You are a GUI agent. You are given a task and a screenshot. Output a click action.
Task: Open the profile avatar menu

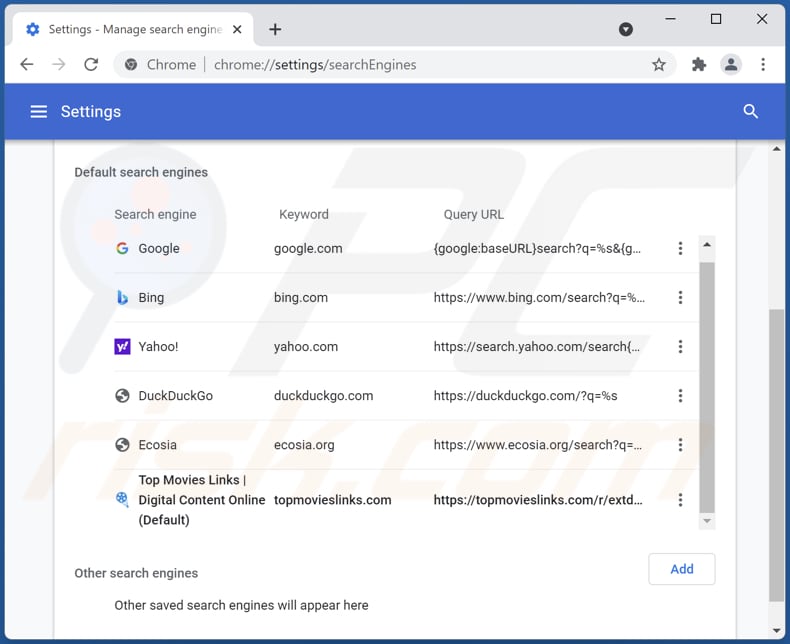click(x=731, y=65)
